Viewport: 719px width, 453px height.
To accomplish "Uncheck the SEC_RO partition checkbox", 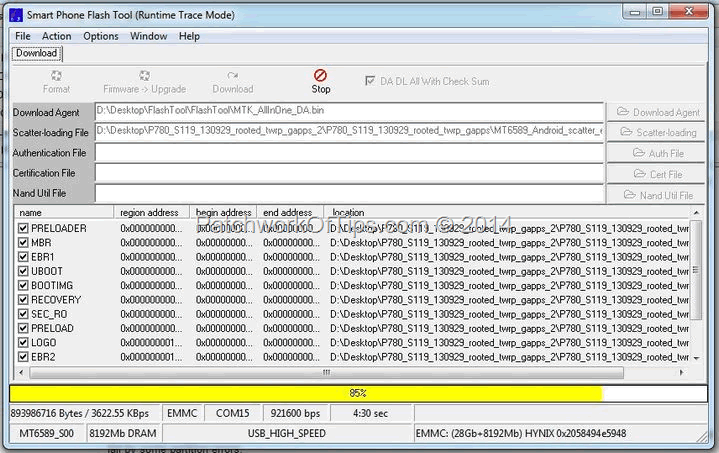I will pos(23,314).
